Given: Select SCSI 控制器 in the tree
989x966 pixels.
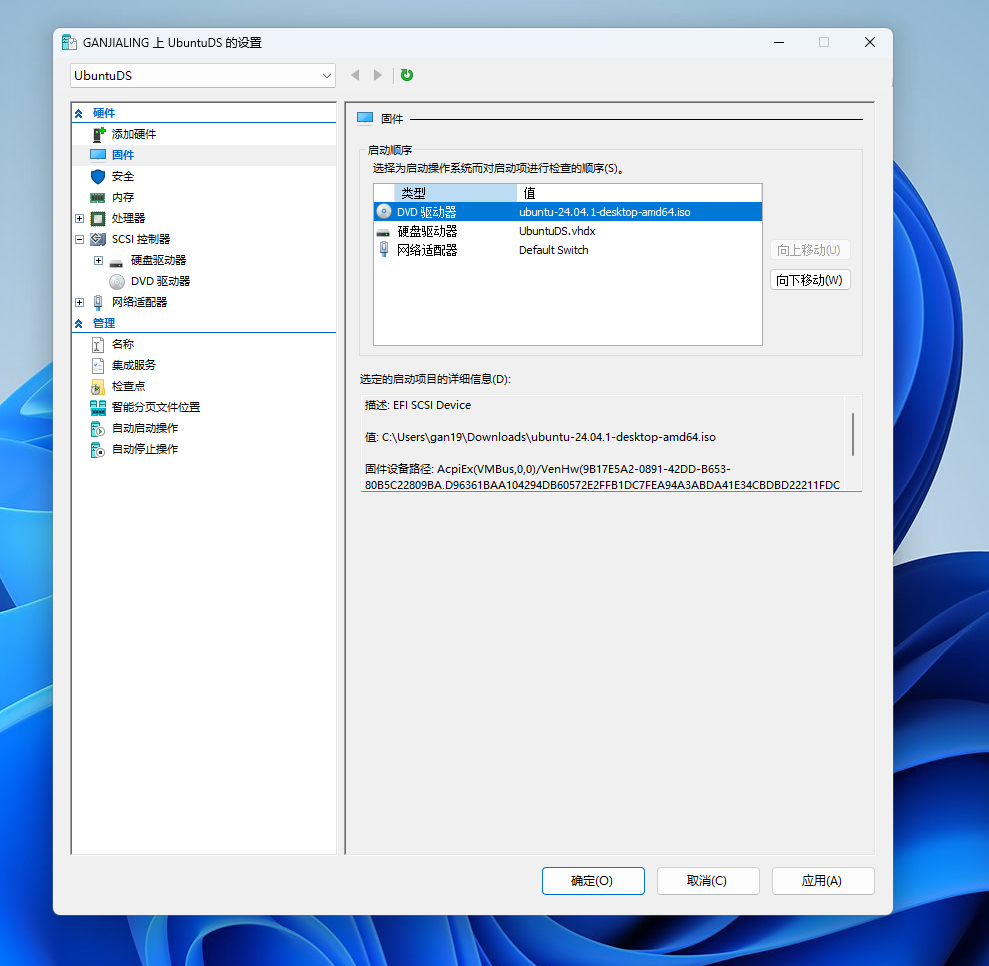Looking at the screenshot, I should pyautogui.click(x=141, y=240).
